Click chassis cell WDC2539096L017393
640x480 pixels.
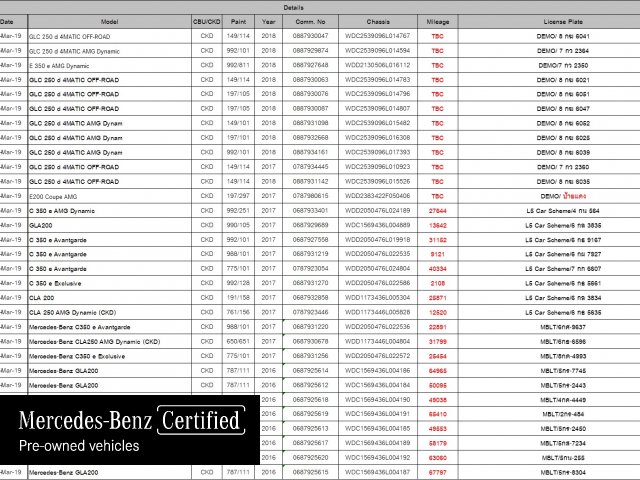tap(378, 152)
